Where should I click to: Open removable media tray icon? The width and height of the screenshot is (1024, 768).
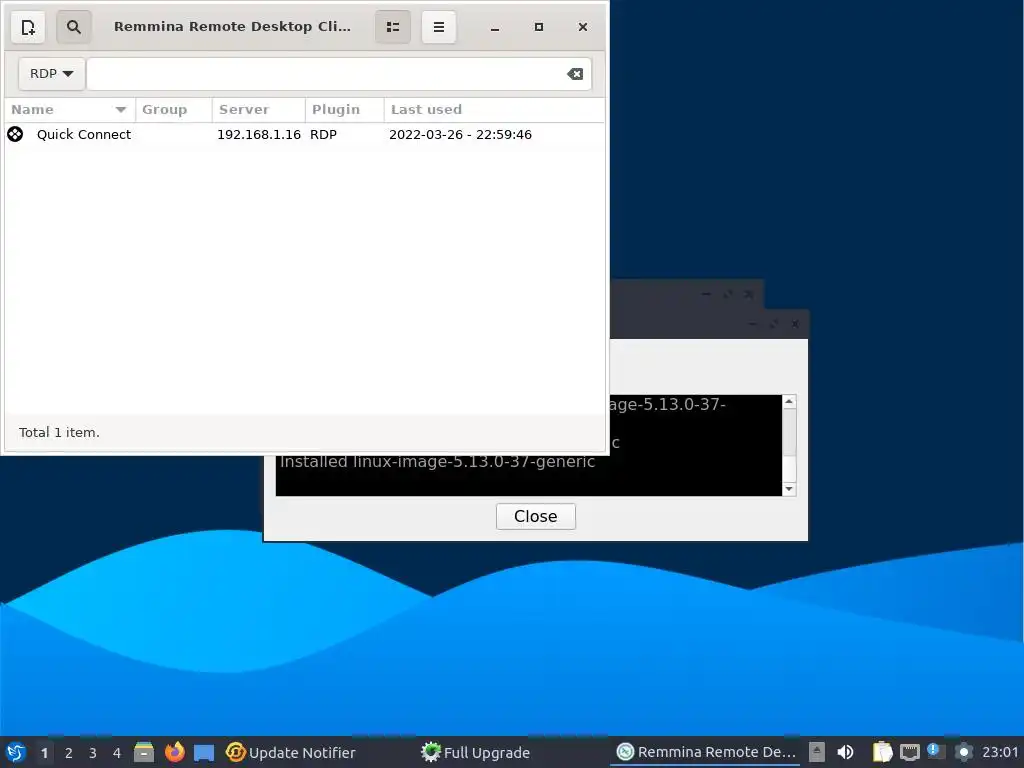coord(817,752)
